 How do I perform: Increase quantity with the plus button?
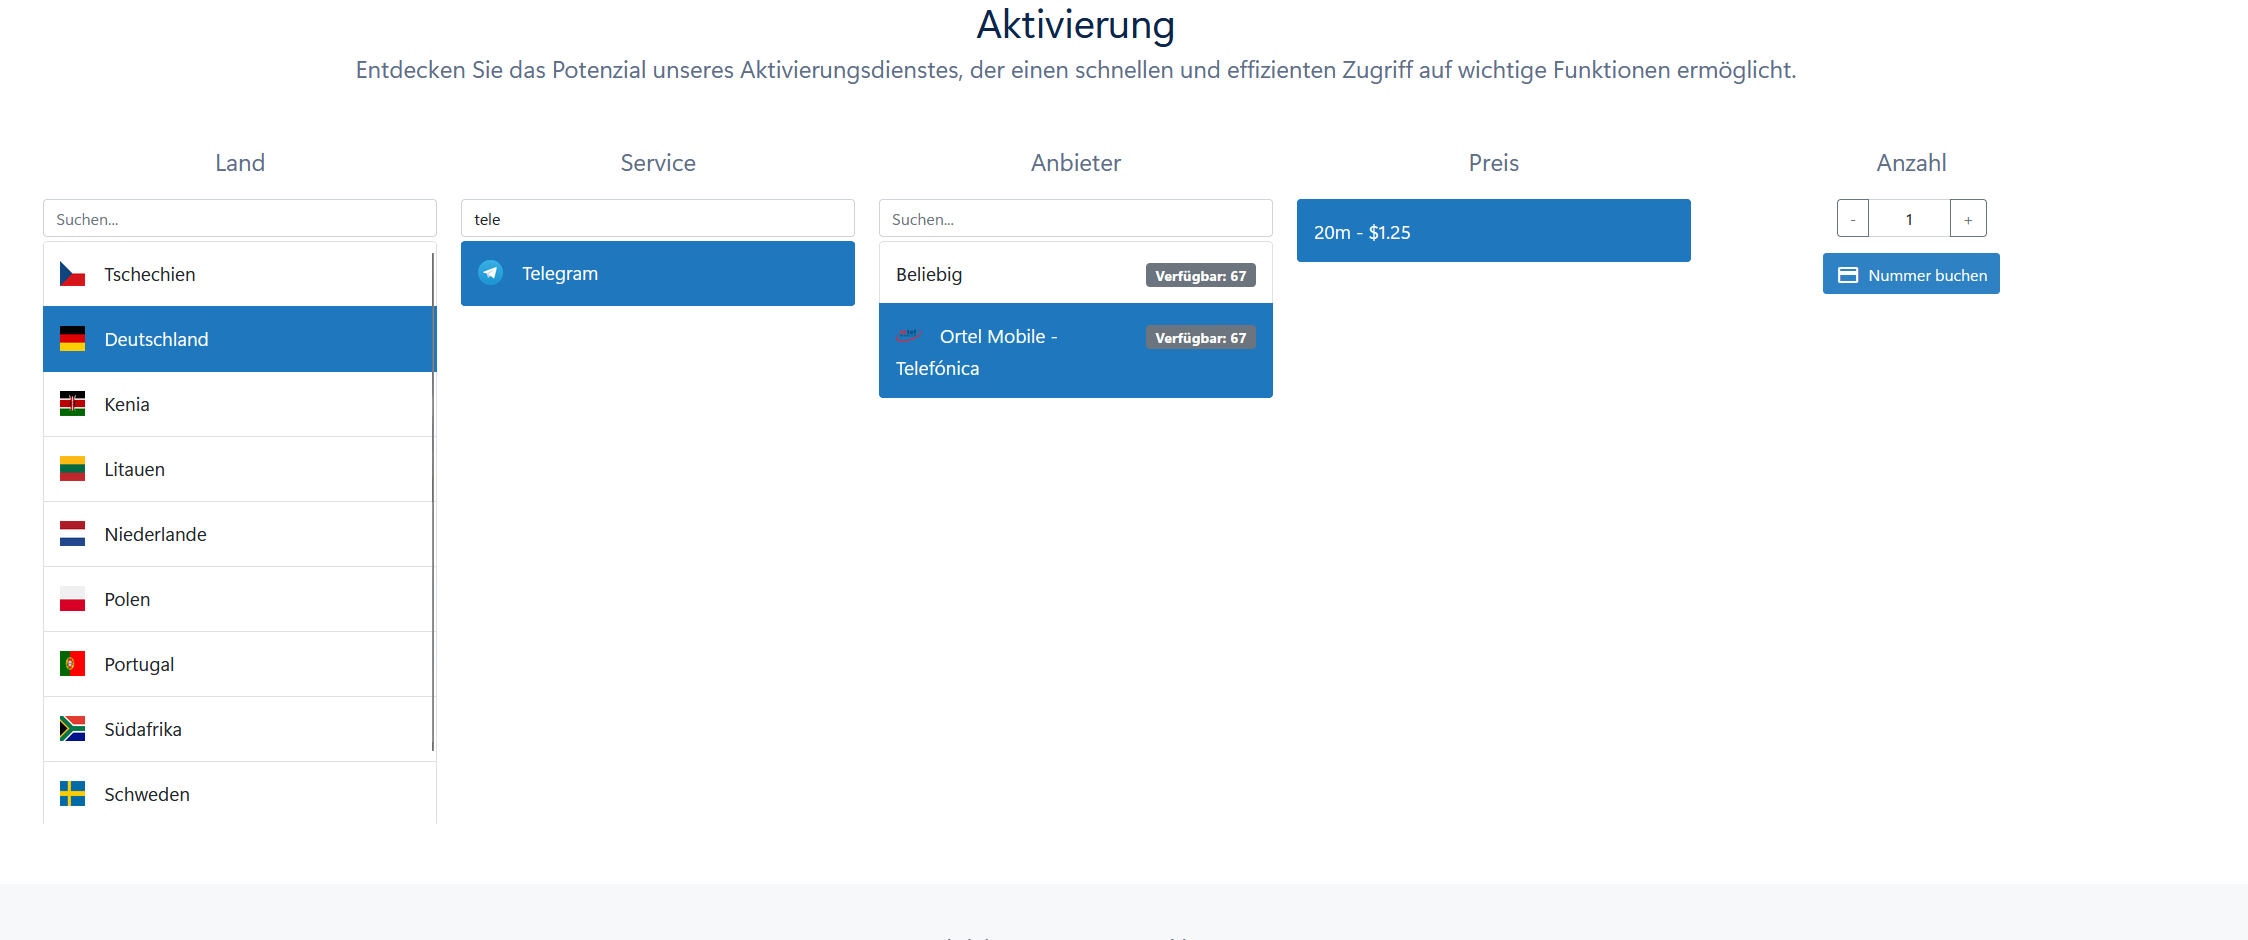tap(1968, 219)
